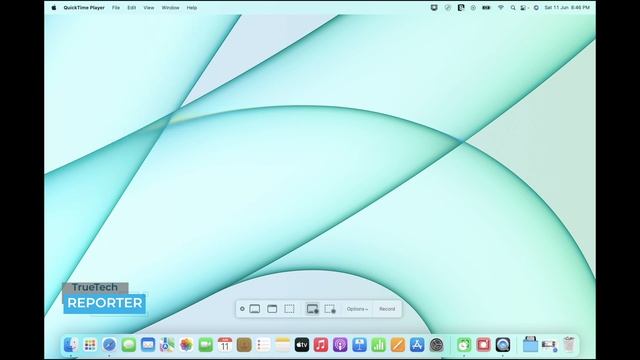
Task: Open the red square app icon in the Dock
Action: 483,345
